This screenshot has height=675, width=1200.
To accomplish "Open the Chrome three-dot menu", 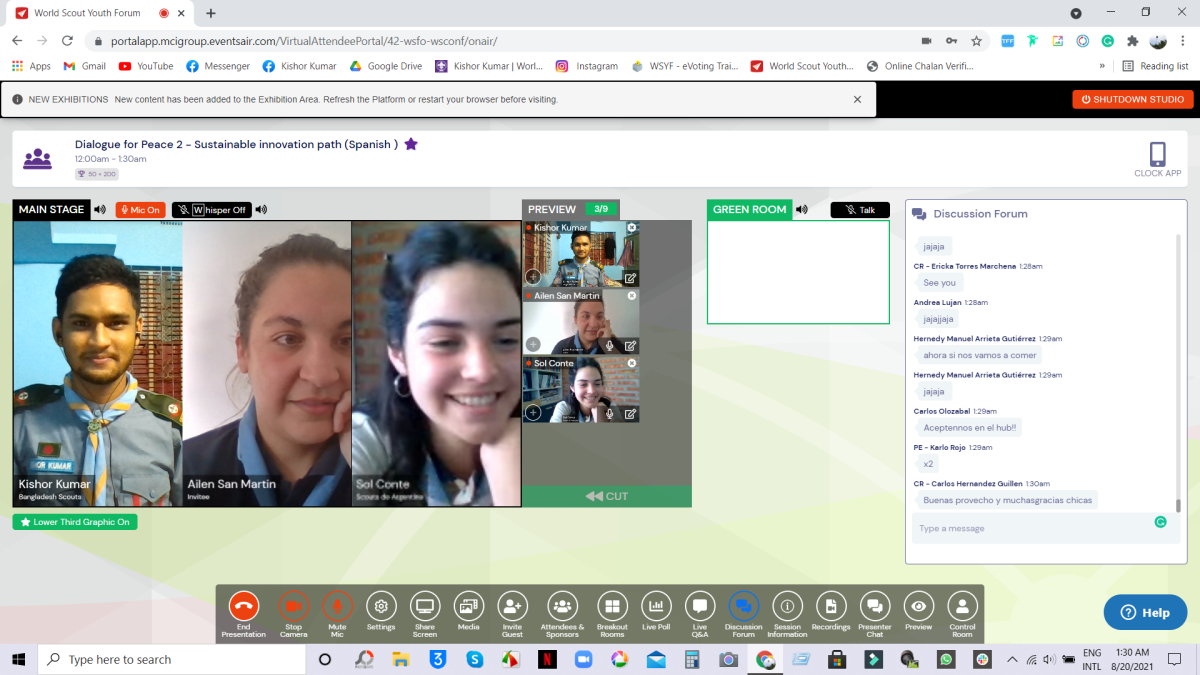I will coord(1184,41).
